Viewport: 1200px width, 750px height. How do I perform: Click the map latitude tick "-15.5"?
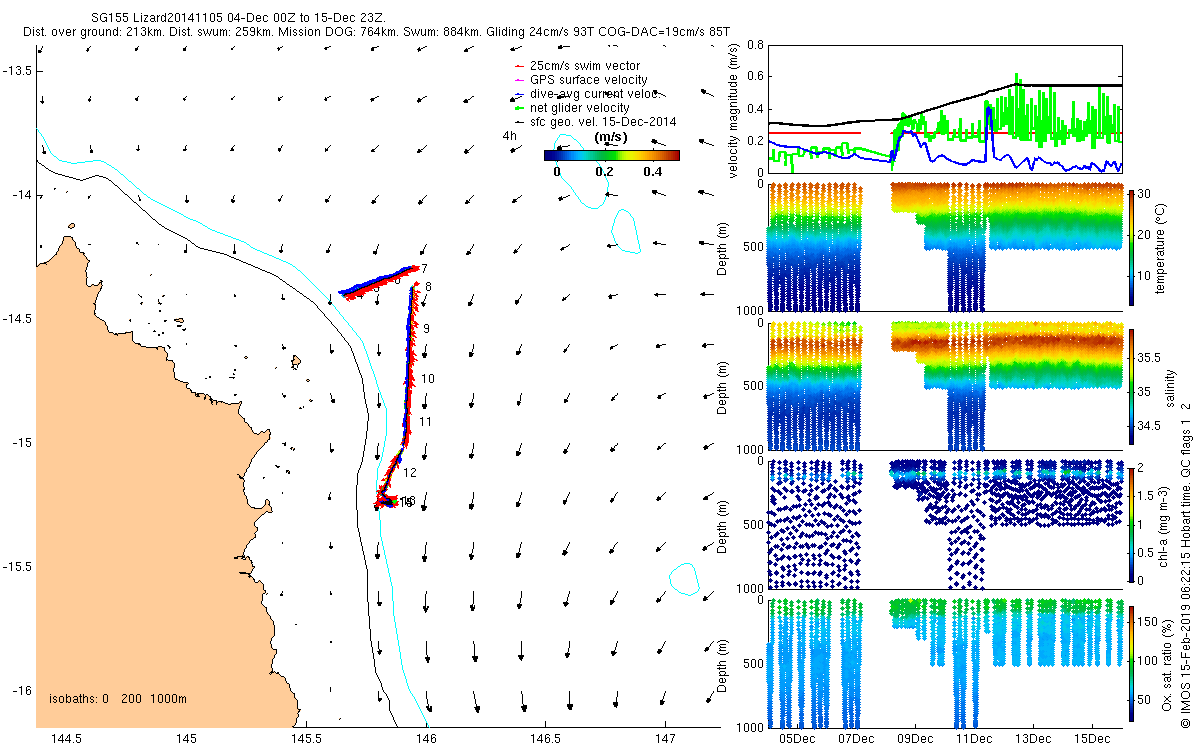pos(18,567)
